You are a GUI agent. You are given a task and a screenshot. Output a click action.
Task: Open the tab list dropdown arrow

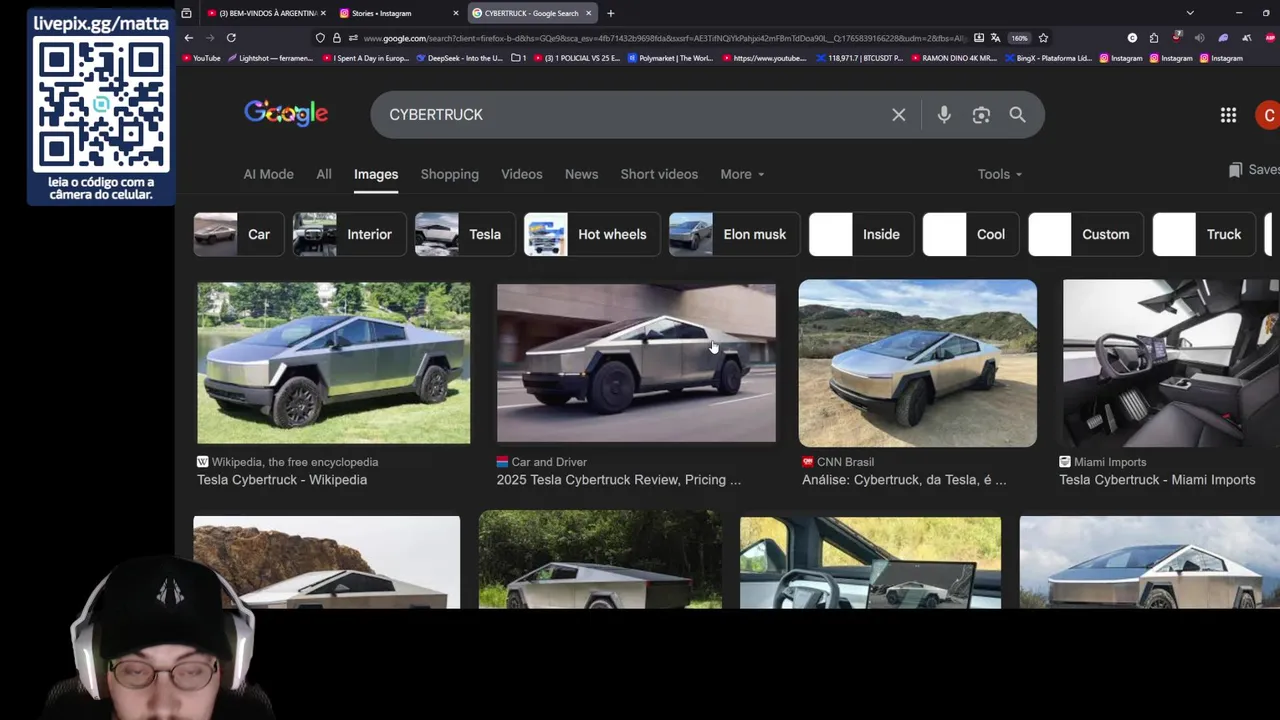1190,13
